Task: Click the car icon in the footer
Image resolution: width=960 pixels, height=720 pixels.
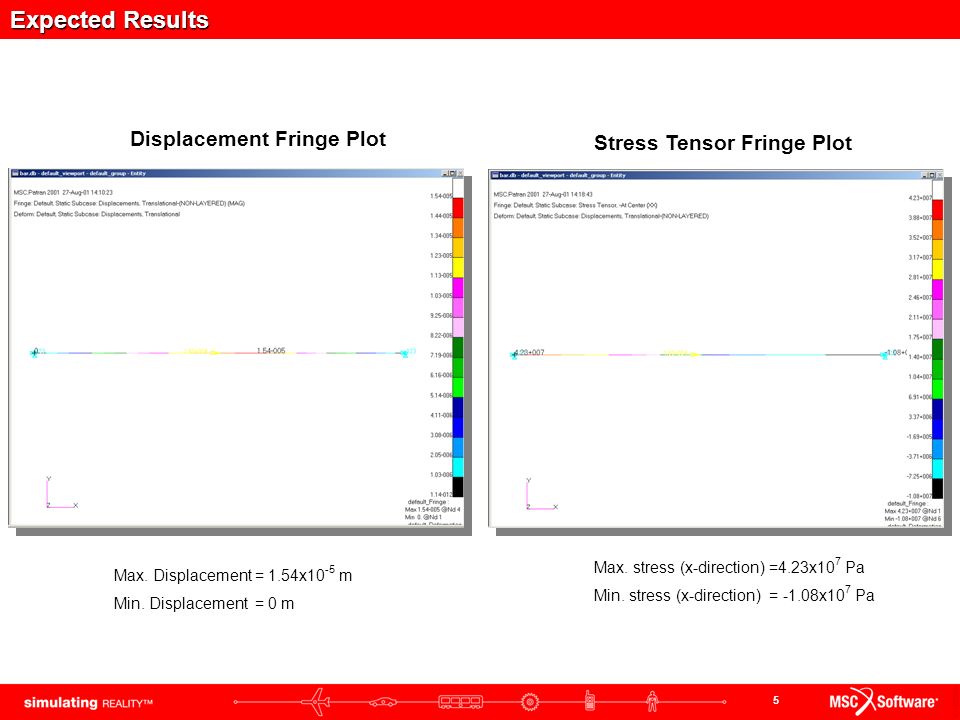Action: pyautogui.click(x=383, y=702)
